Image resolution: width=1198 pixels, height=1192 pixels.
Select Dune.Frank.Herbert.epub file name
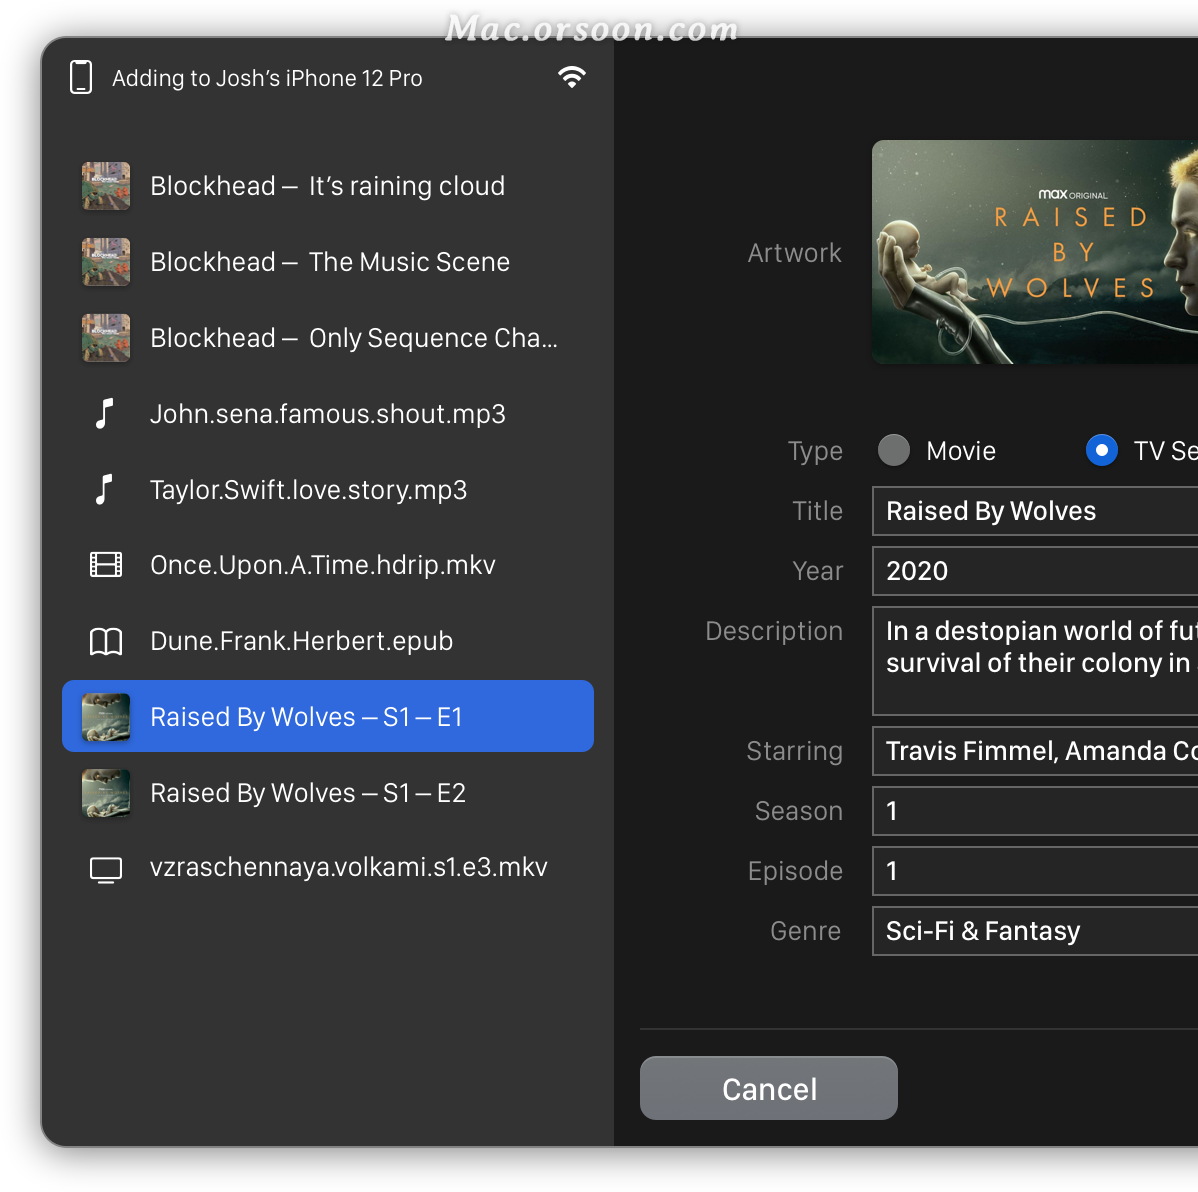pyautogui.click(x=302, y=641)
